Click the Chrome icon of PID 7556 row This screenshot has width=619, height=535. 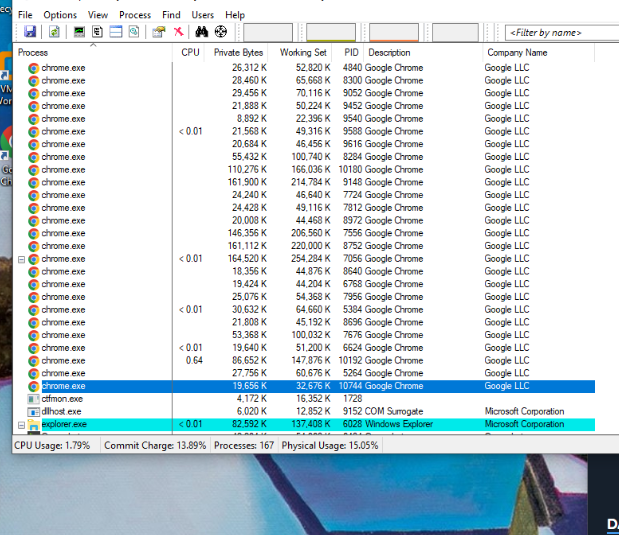pyautogui.click(x=34, y=234)
